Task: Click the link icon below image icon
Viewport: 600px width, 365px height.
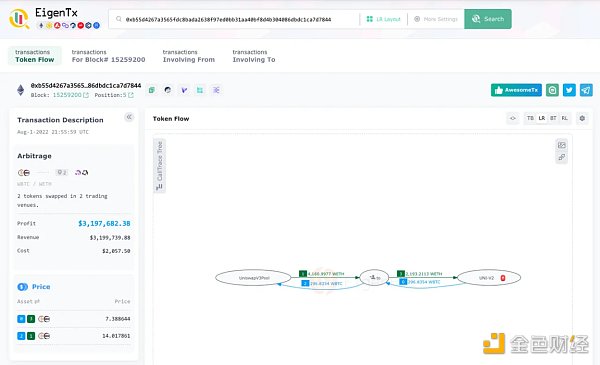Action: tap(561, 157)
